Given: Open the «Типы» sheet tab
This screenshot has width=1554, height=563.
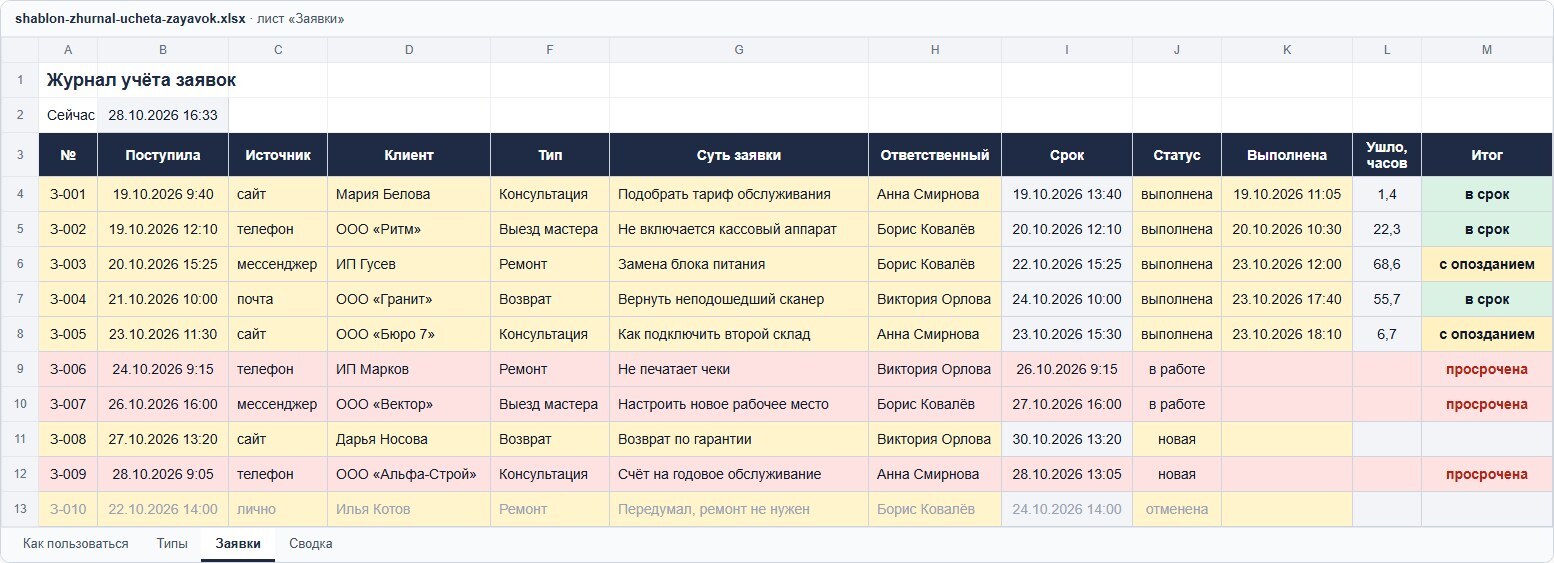Looking at the screenshot, I should point(172,544).
